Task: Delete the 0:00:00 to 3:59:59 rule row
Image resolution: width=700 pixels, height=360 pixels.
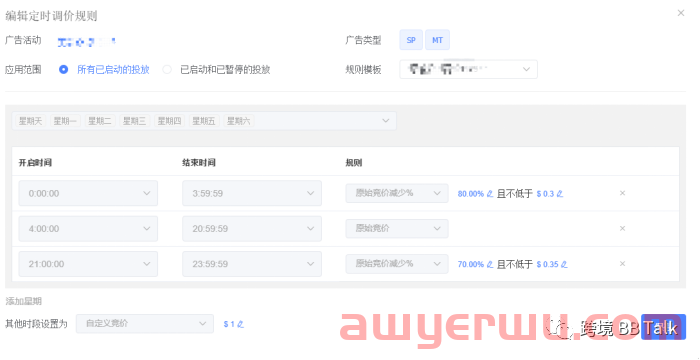Action: tap(622, 193)
